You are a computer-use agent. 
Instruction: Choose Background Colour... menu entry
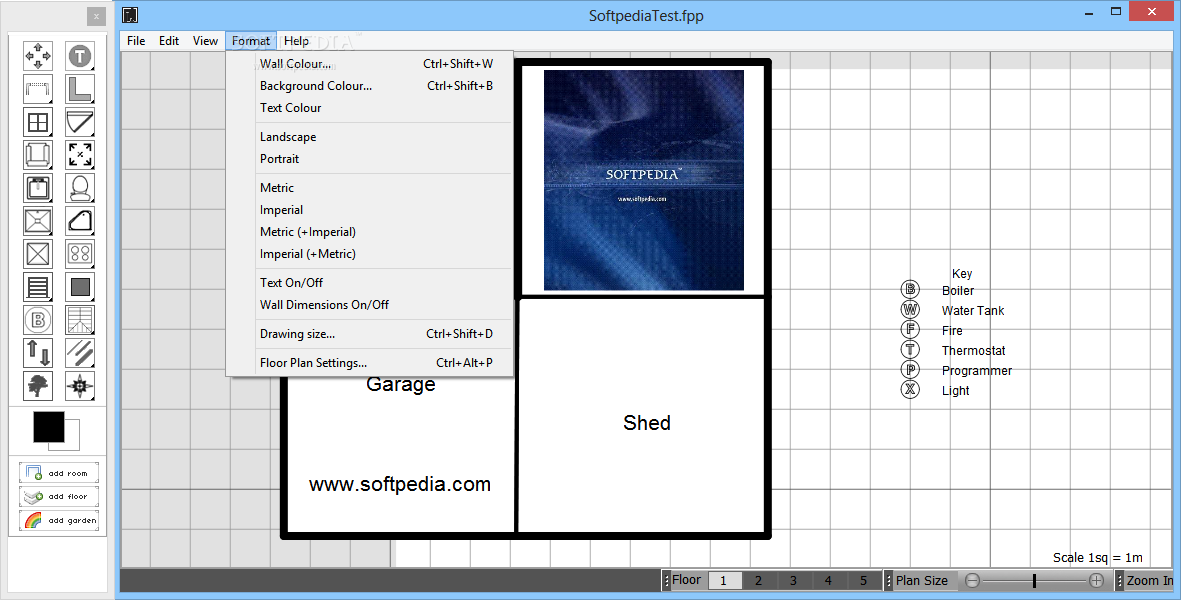(370, 86)
